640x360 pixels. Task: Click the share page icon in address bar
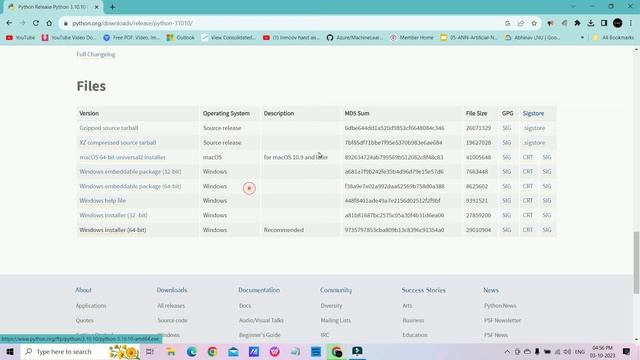(x=521, y=23)
